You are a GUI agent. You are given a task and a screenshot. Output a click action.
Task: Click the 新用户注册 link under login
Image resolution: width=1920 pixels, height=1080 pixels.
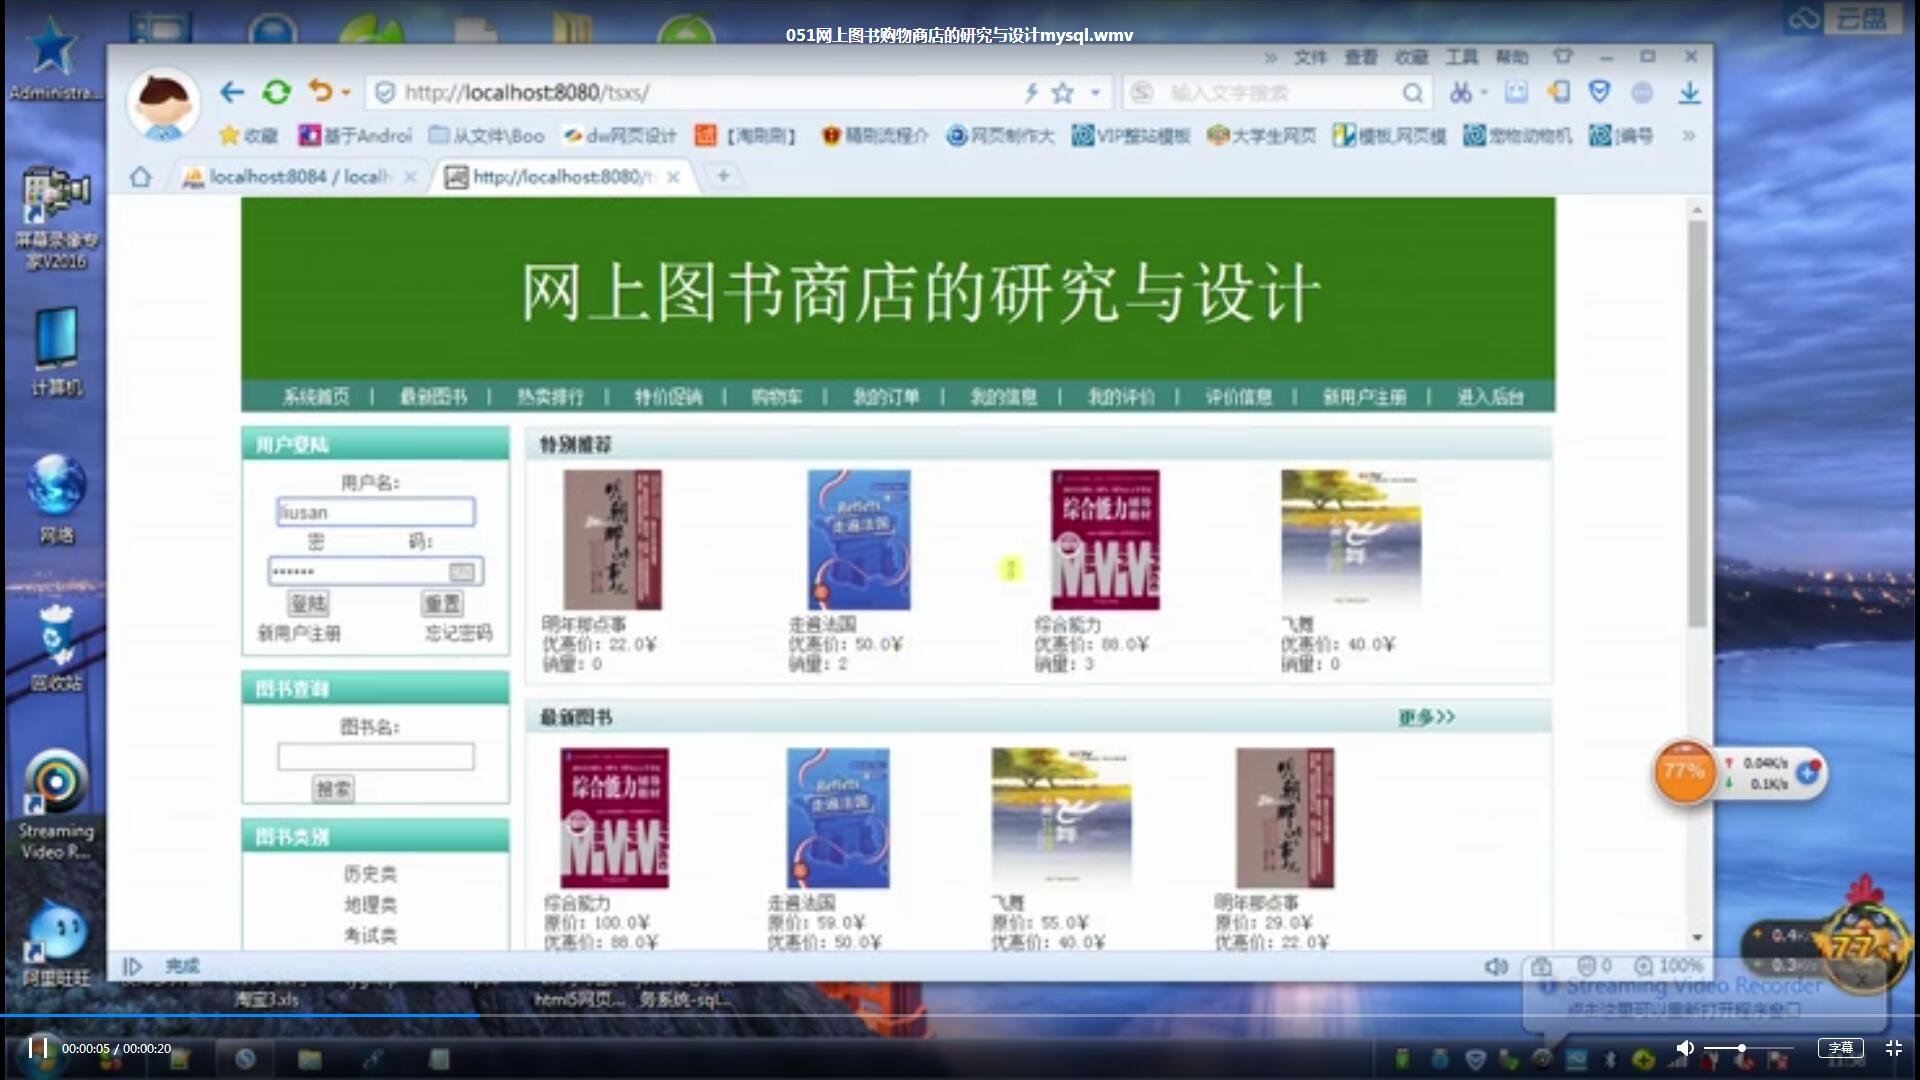[x=299, y=633]
